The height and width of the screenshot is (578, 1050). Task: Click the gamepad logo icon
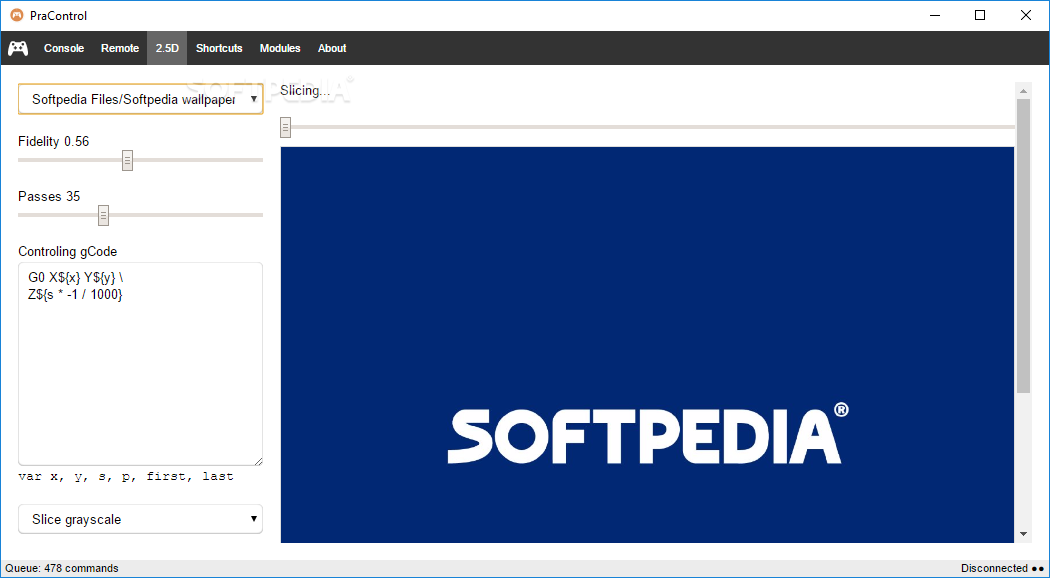click(18, 48)
